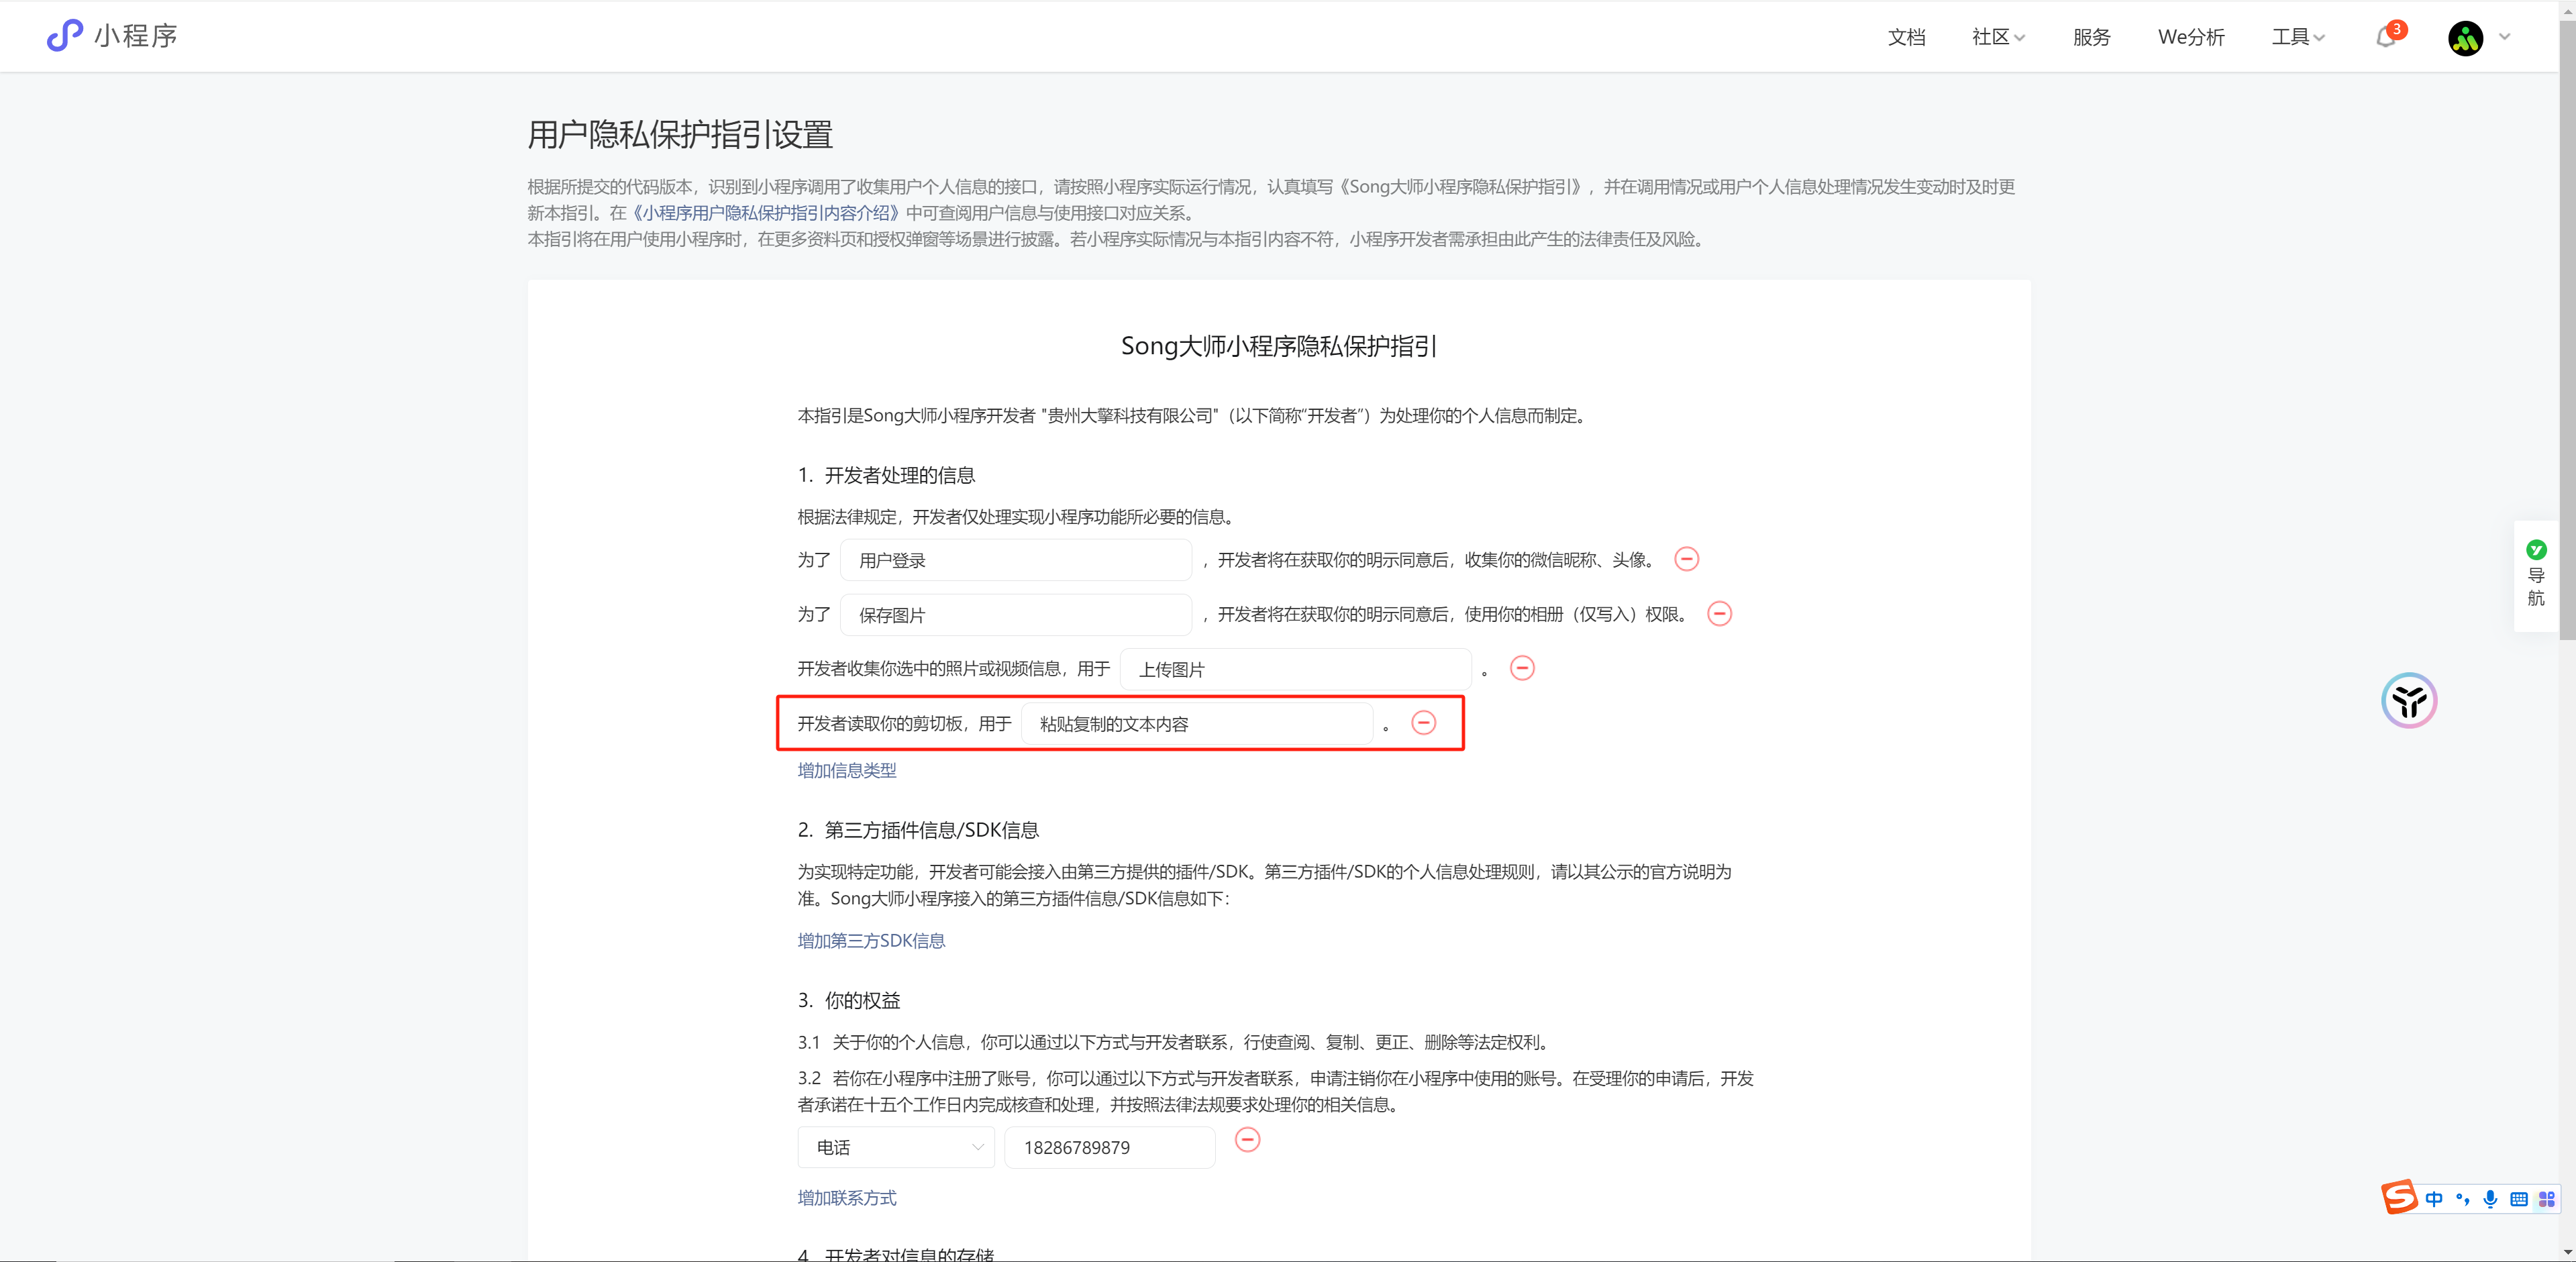The image size is (2576, 1262).
Task: Click the user avatar icon
Action: click(2465, 38)
